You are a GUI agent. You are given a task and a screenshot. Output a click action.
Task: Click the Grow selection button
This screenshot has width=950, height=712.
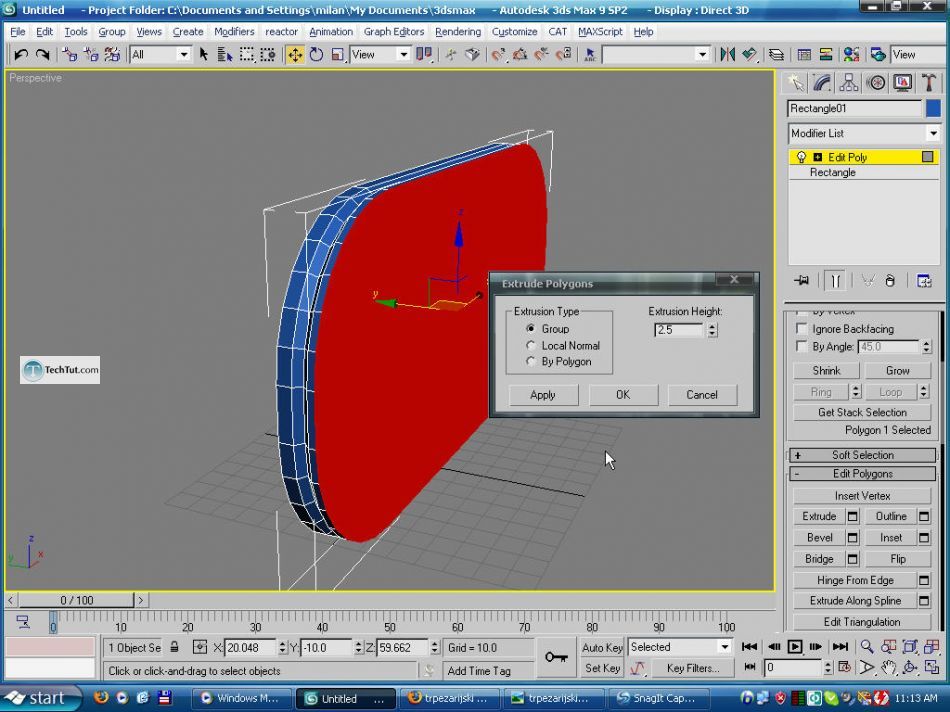(x=897, y=370)
